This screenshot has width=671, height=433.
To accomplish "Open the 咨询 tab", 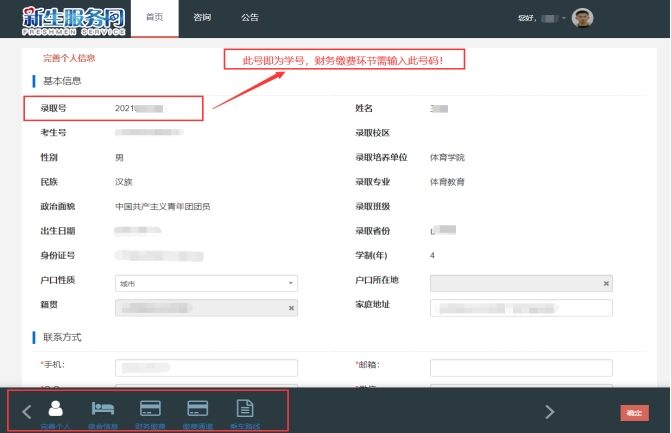I will (202, 18).
